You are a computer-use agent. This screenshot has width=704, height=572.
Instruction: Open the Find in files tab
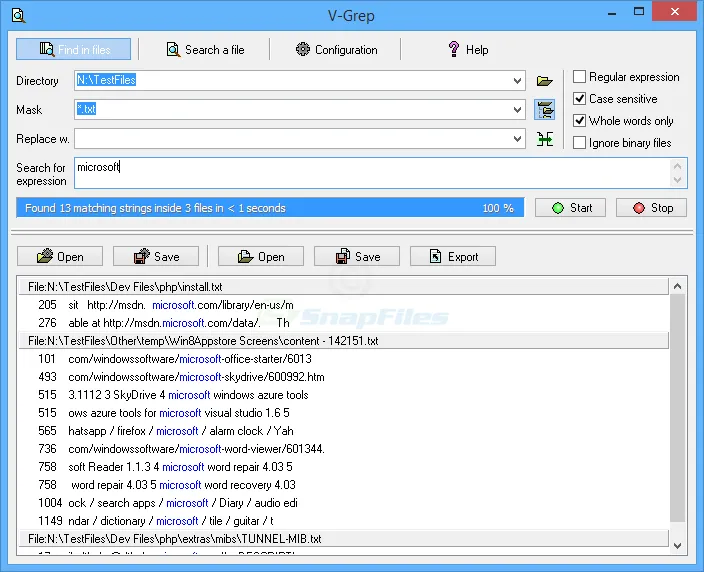tap(74, 49)
